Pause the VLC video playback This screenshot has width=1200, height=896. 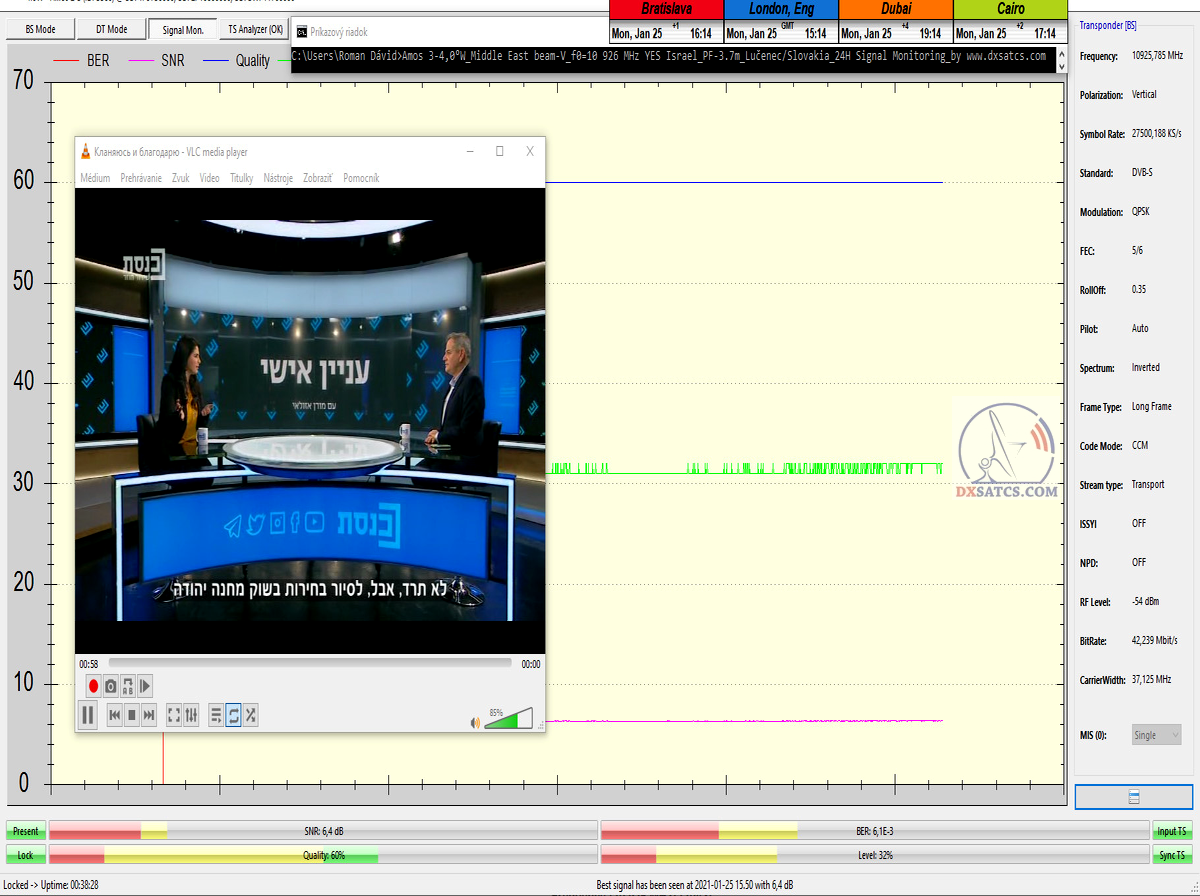click(x=88, y=715)
